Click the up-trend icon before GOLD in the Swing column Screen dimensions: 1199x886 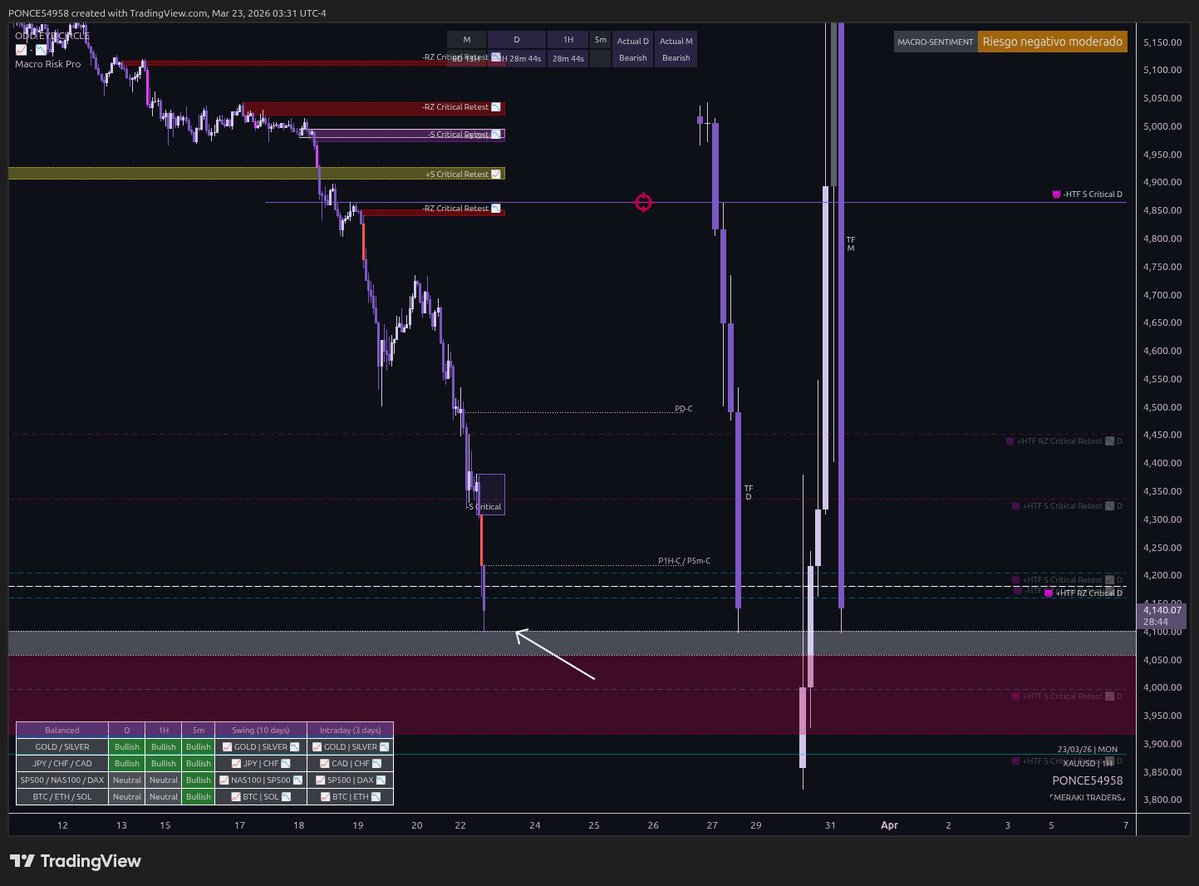coord(227,747)
